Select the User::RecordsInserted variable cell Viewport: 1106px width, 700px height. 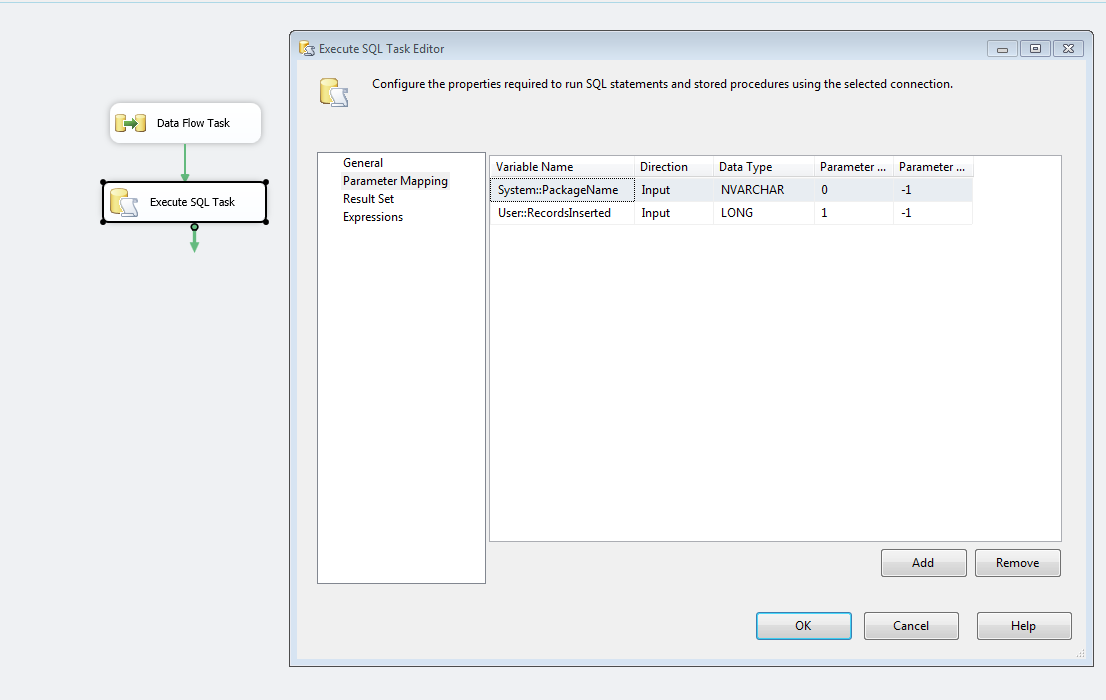click(x=561, y=212)
